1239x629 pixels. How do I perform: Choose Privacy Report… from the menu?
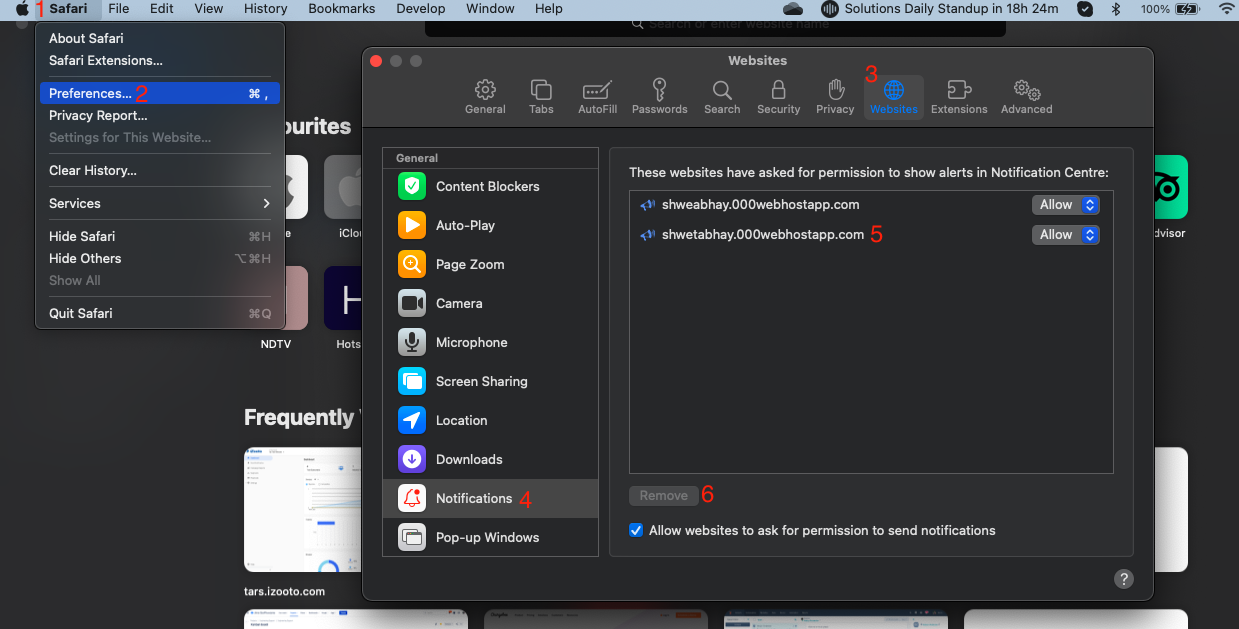(160, 115)
